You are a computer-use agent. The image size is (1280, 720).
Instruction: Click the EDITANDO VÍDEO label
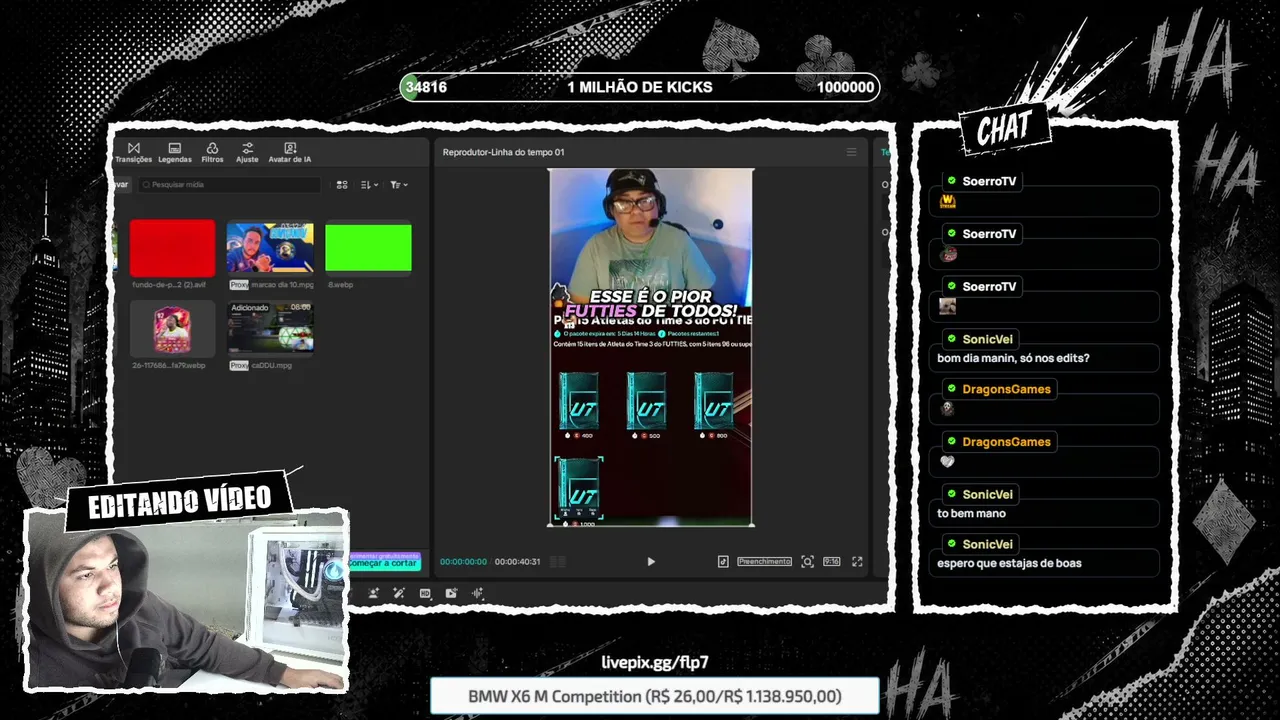(x=179, y=500)
